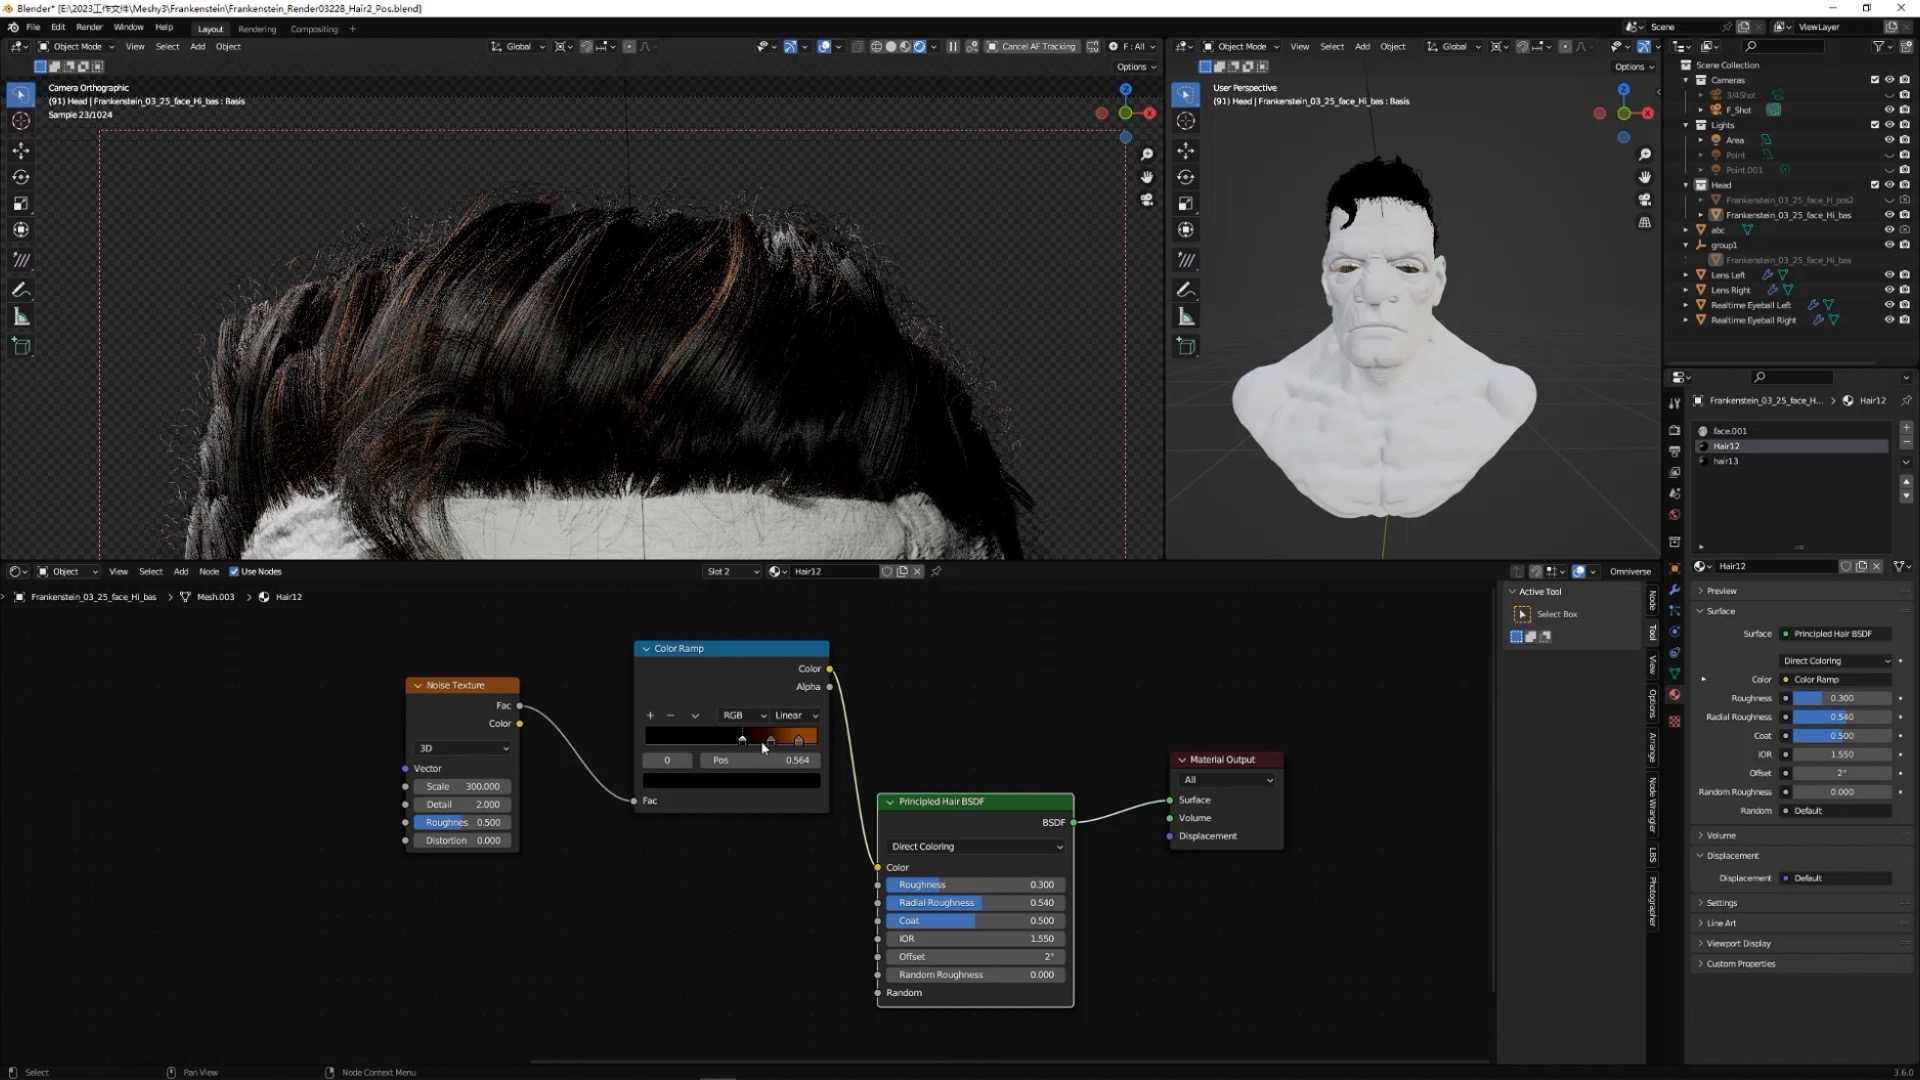Switch to the Compositing workspace tab
The height and width of the screenshot is (1080, 1920).
click(315, 29)
